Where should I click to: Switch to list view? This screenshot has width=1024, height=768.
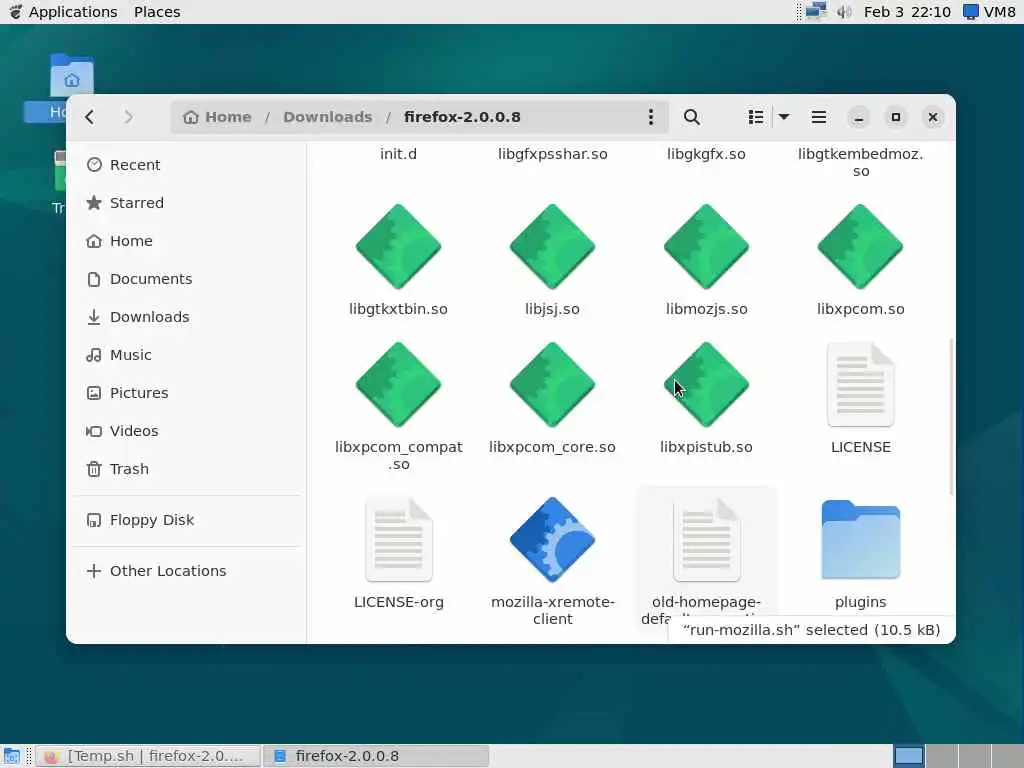pos(756,118)
